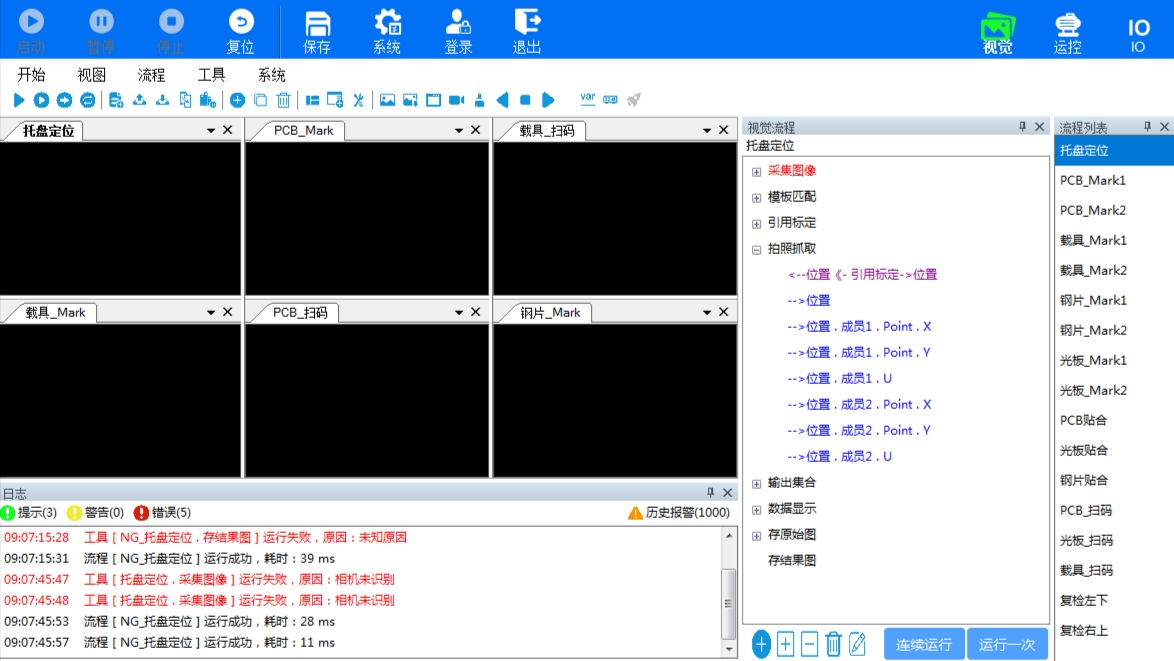The width and height of the screenshot is (1174, 661).
Task: Toggle the 提示(3) log filter
Action: coord(29,513)
